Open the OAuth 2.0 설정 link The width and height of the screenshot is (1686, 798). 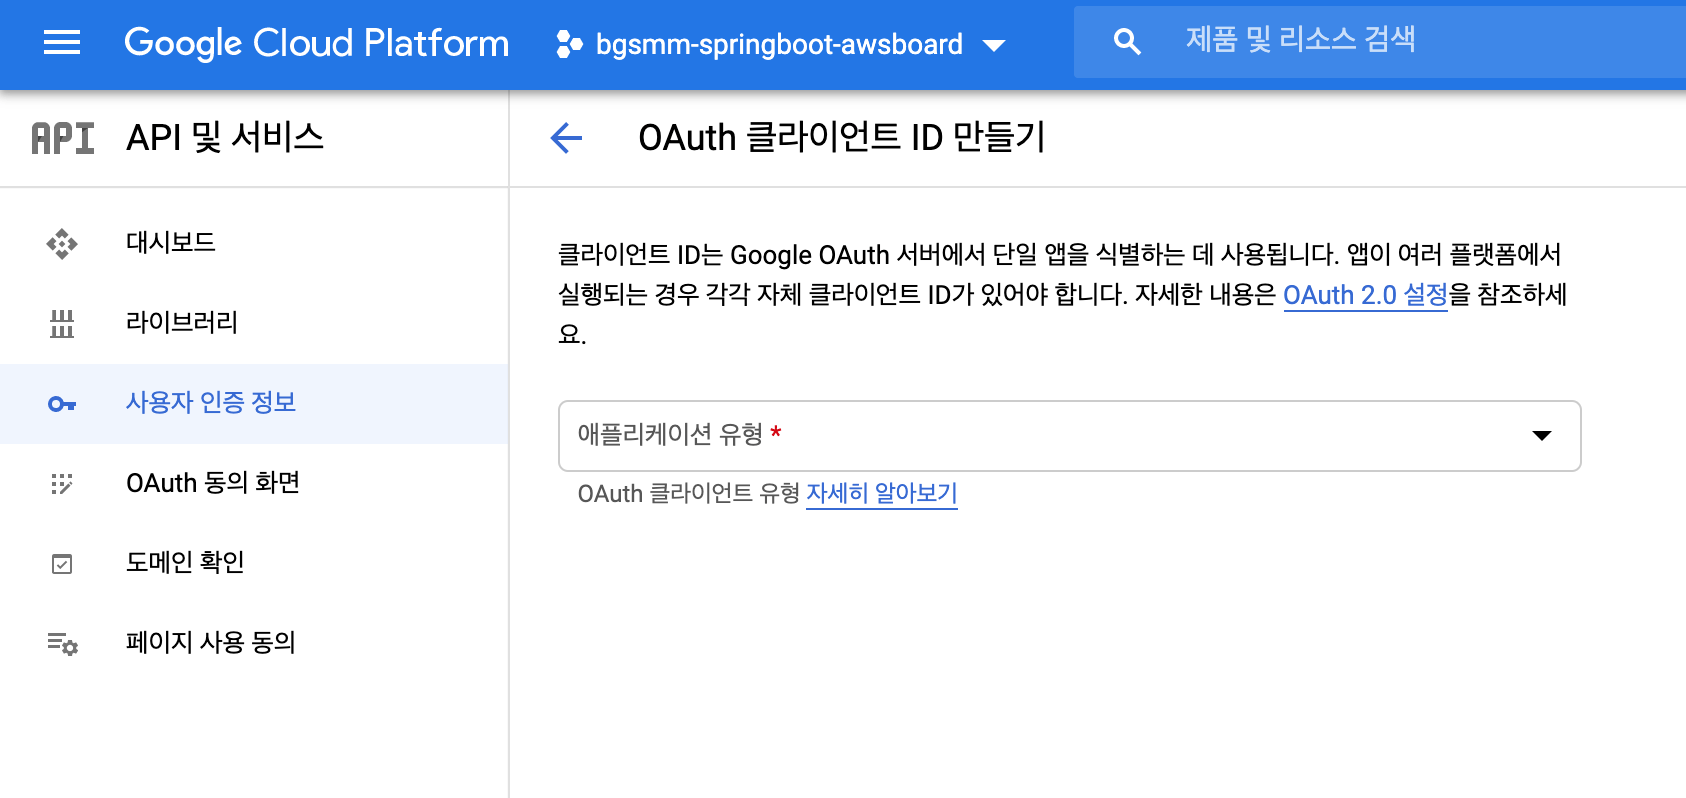pyautogui.click(x=1365, y=296)
